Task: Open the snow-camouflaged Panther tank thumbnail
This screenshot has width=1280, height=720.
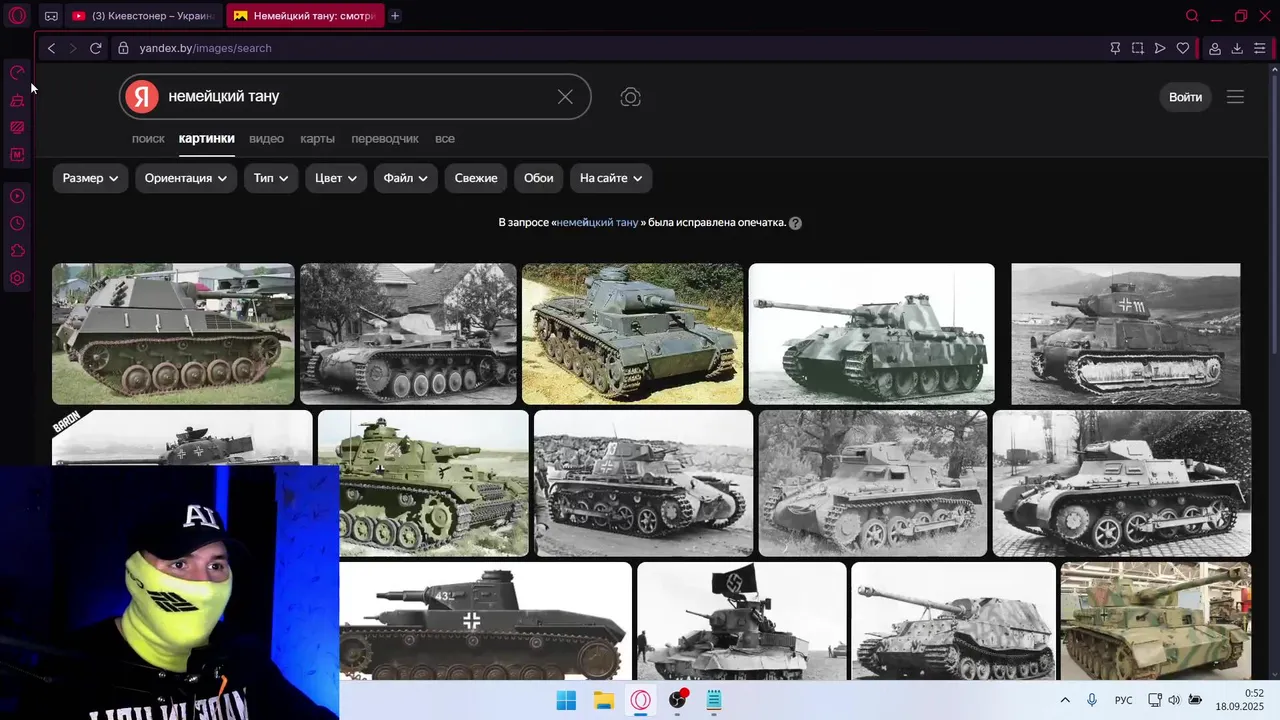Action: pyautogui.click(x=872, y=334)
